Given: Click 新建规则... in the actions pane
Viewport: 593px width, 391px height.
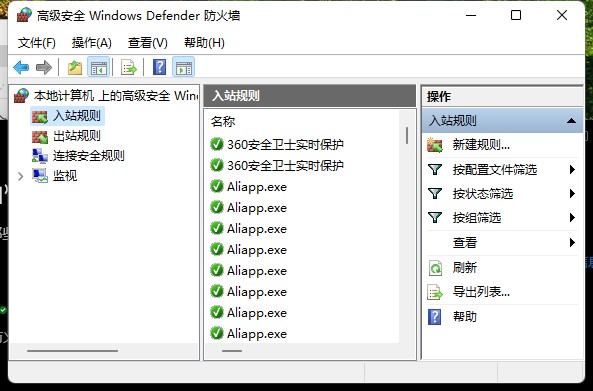Looking at the screenshot, I should tap(481, 145).
